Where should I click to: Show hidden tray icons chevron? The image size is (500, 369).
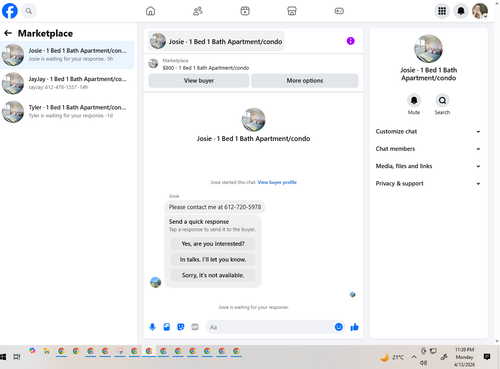[414, 357]
